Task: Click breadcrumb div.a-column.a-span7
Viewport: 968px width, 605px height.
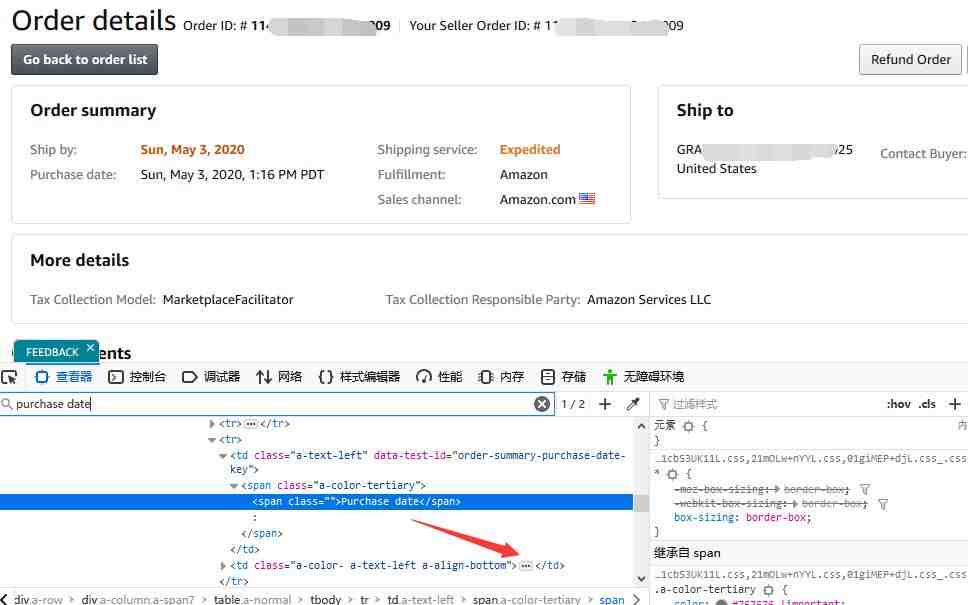Action: tap(138, 599)
